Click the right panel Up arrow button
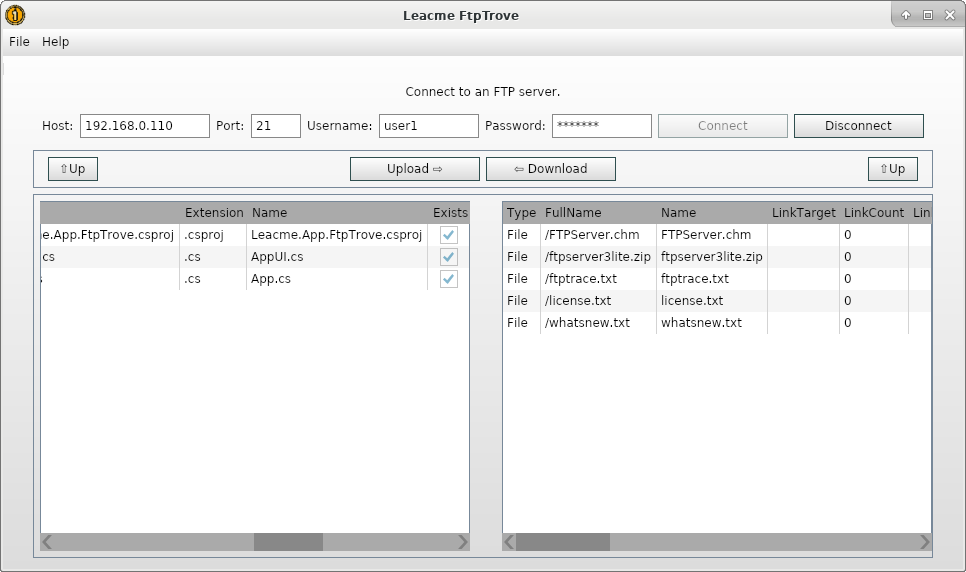This screenshot has width=966, height=572. (892, 169)
